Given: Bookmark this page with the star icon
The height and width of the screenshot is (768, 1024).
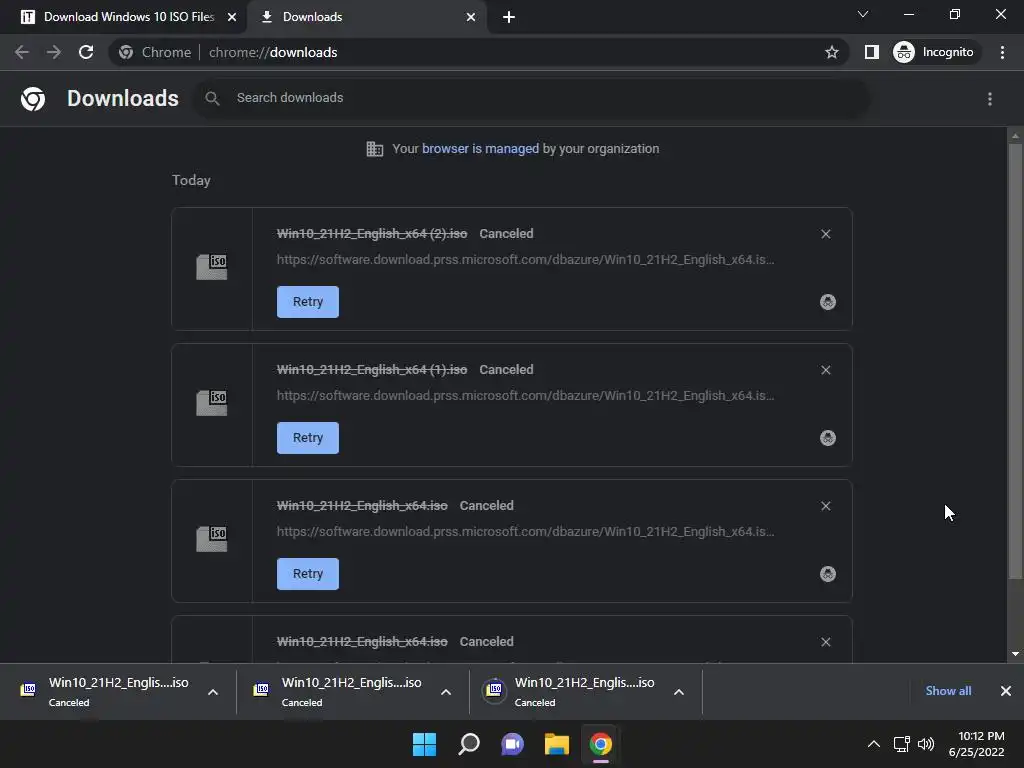Looking at the screenshot, I should [831, 52].
